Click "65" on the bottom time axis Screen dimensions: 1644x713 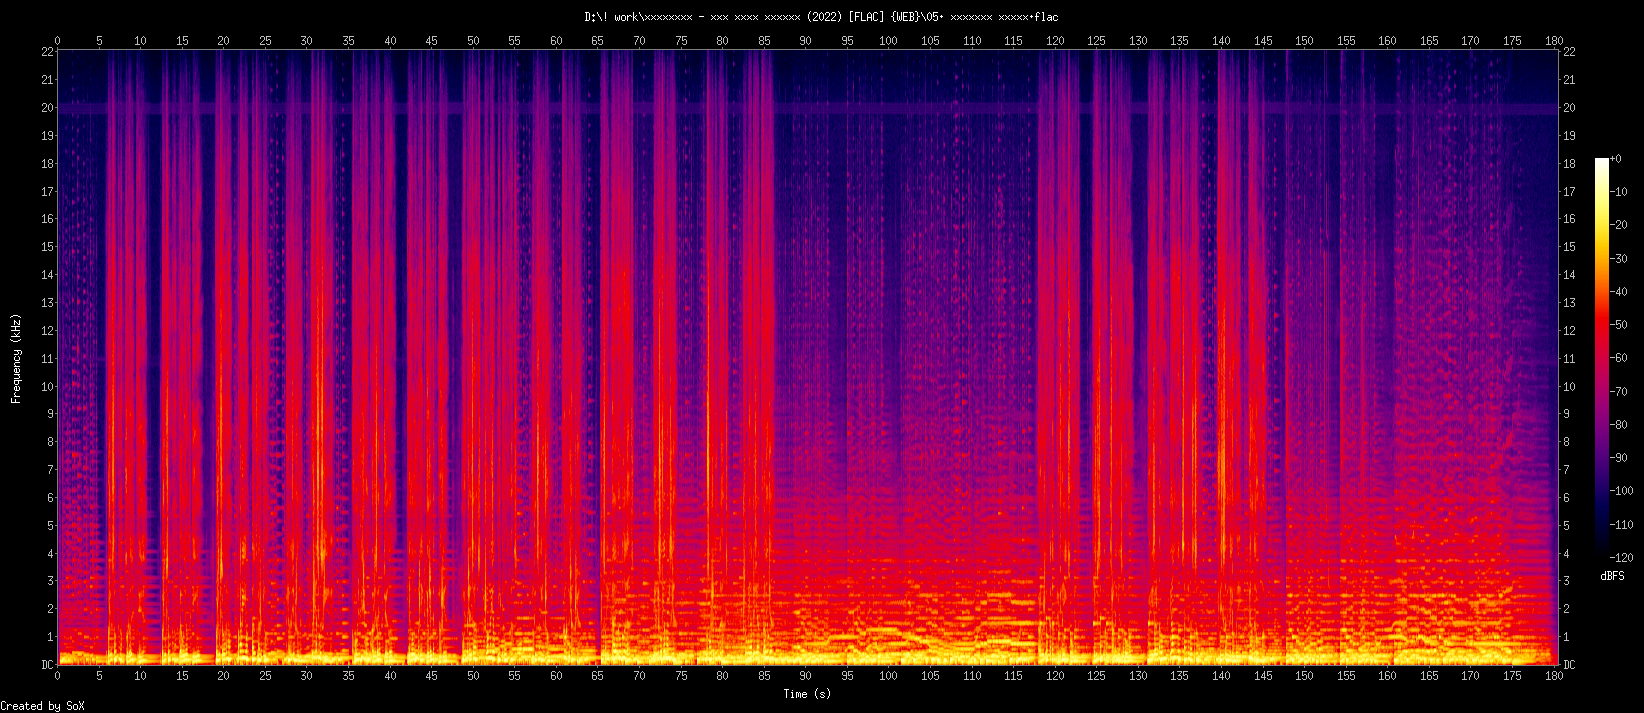click(597, 676)
